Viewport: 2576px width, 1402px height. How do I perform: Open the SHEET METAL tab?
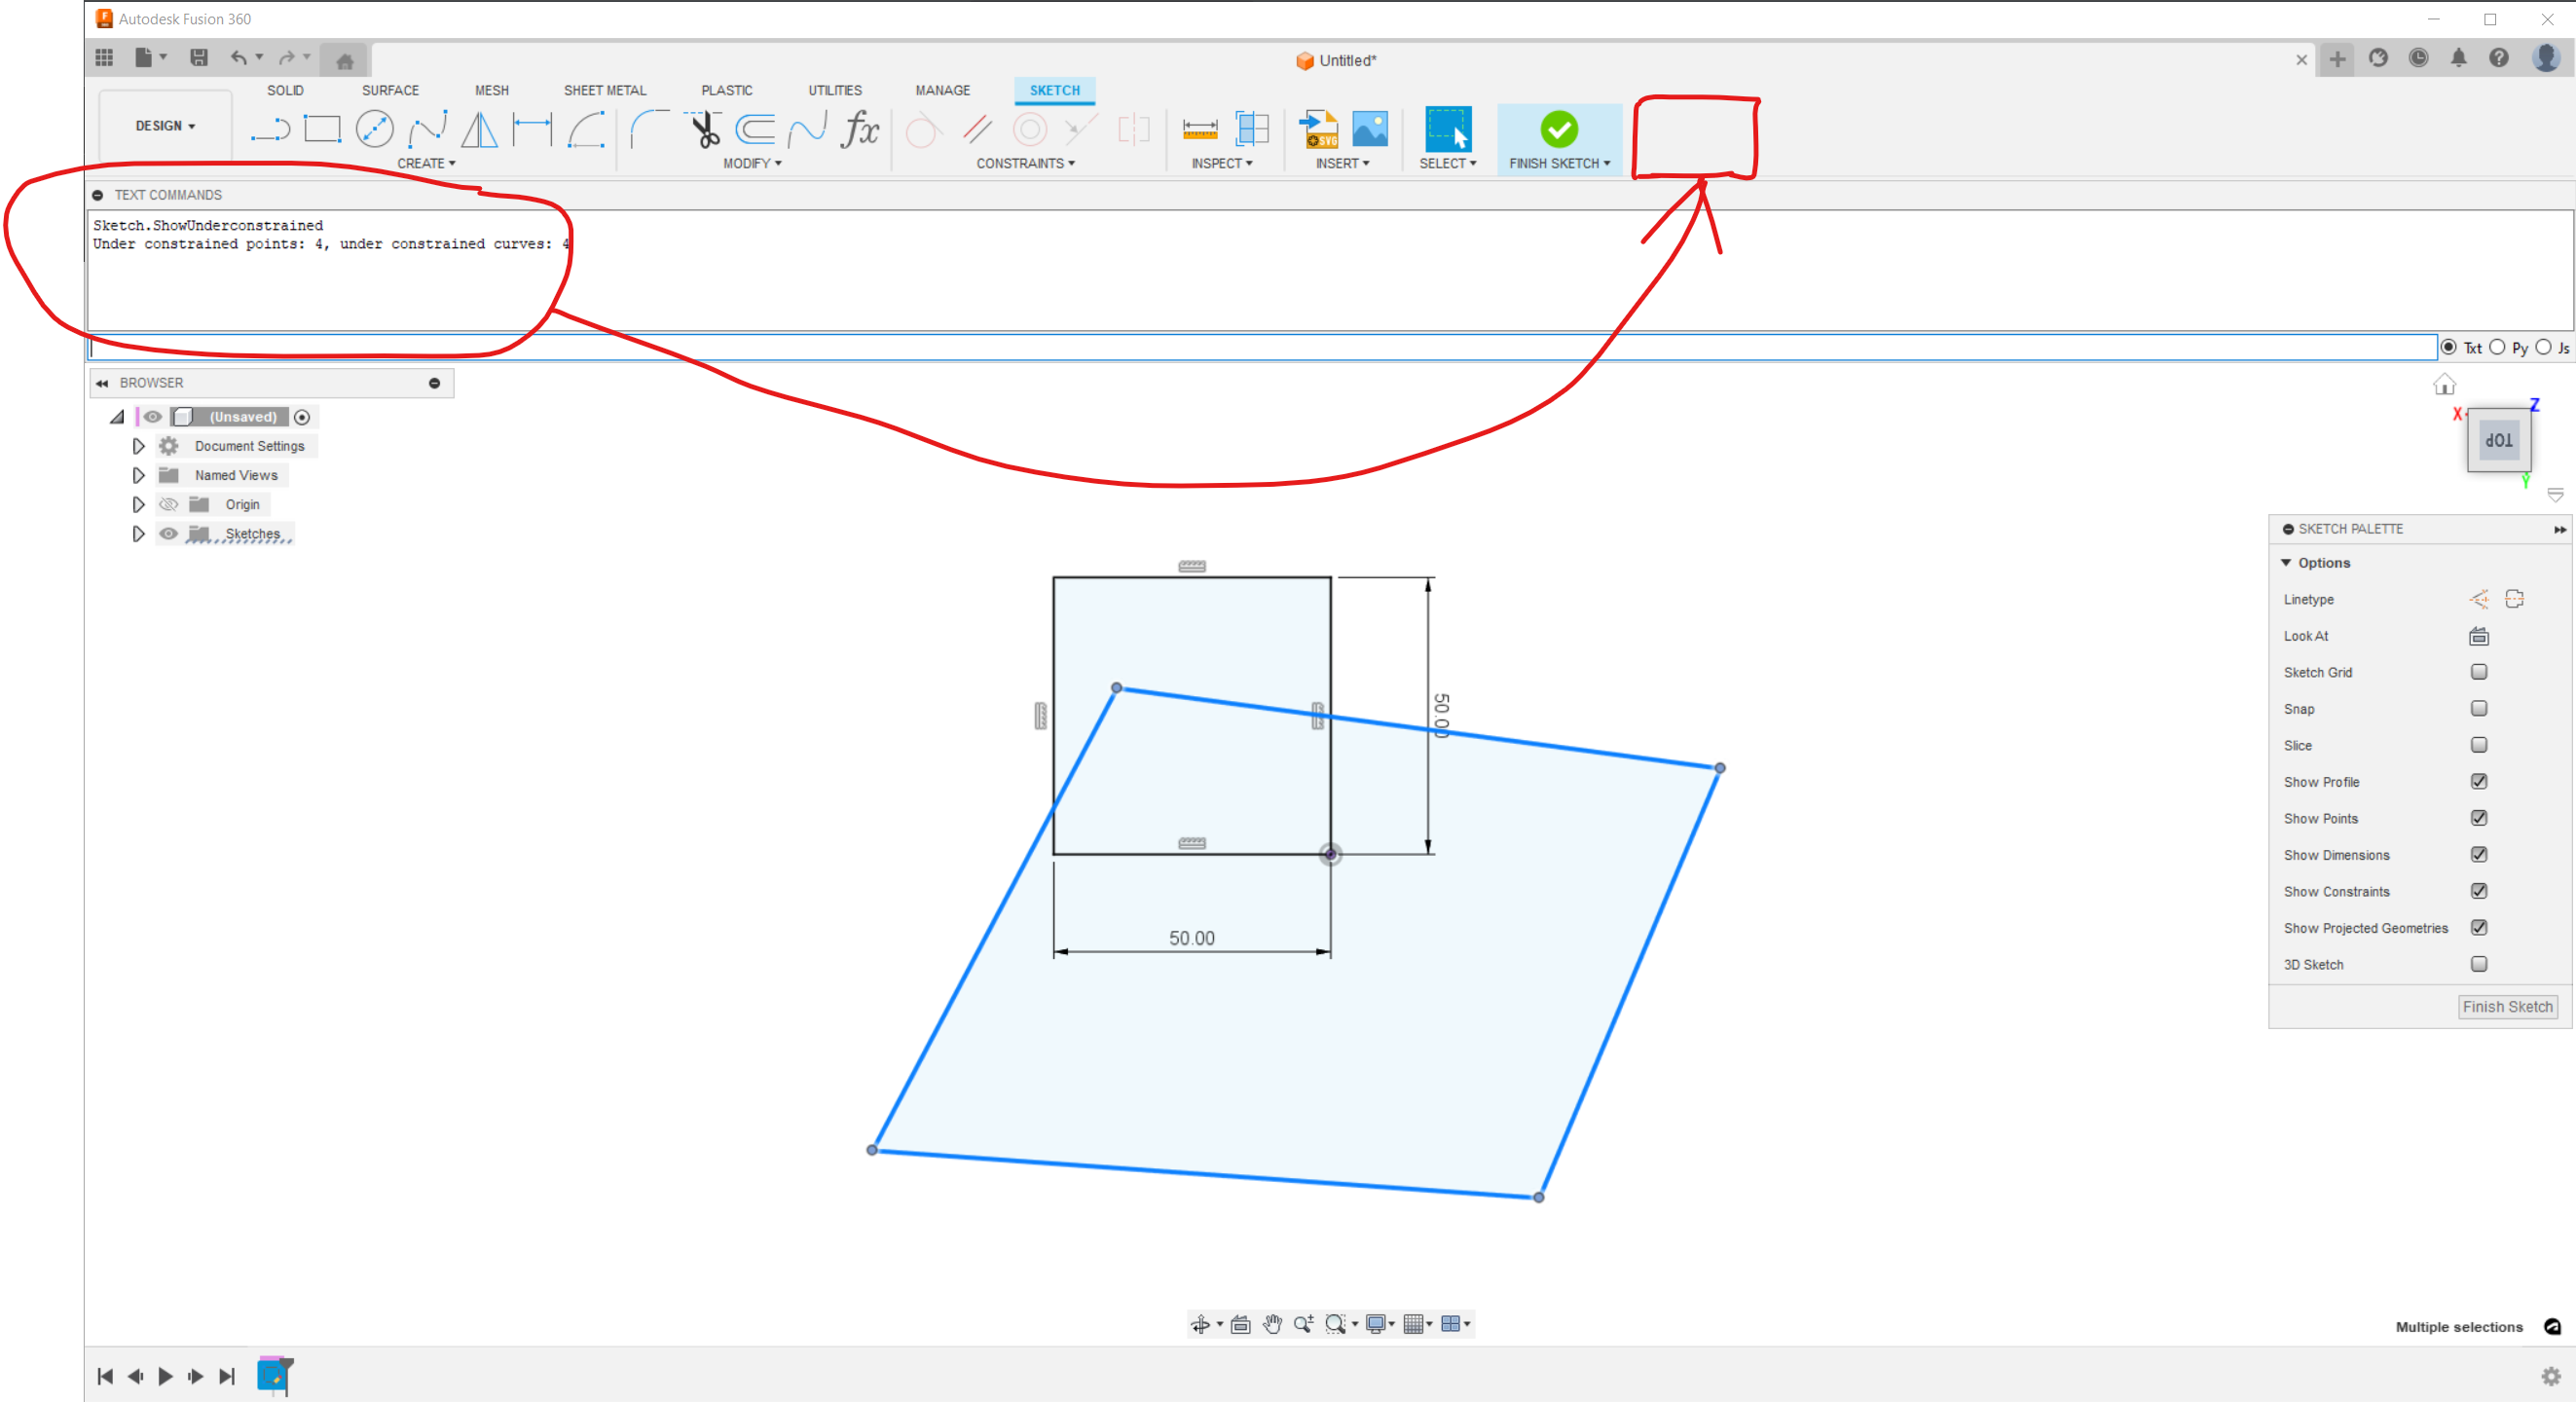point(604,90)
